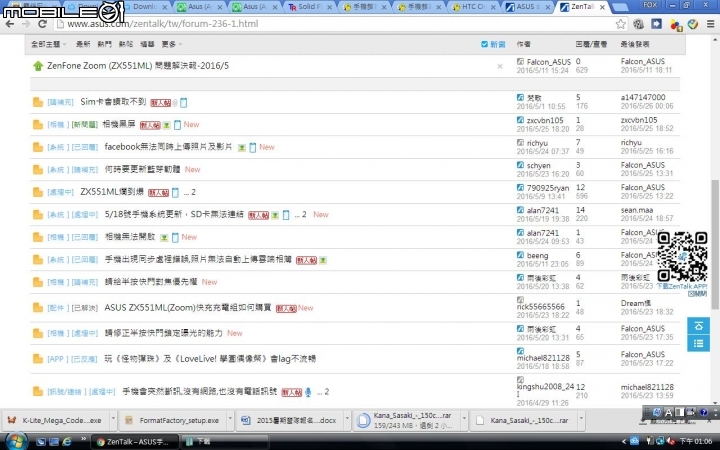The image size is (720, 450).
Task: Switch to the ASUS browser tab beside ZenTalk
Action: (x=528, y=7)
